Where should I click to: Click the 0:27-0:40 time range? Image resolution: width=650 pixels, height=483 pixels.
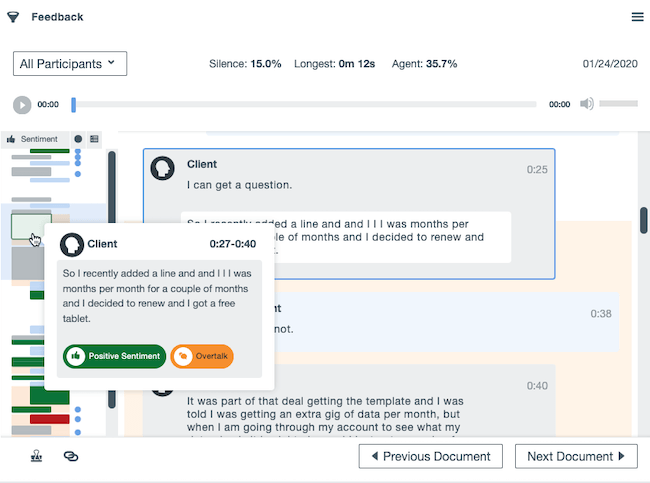tap(233, 244)
